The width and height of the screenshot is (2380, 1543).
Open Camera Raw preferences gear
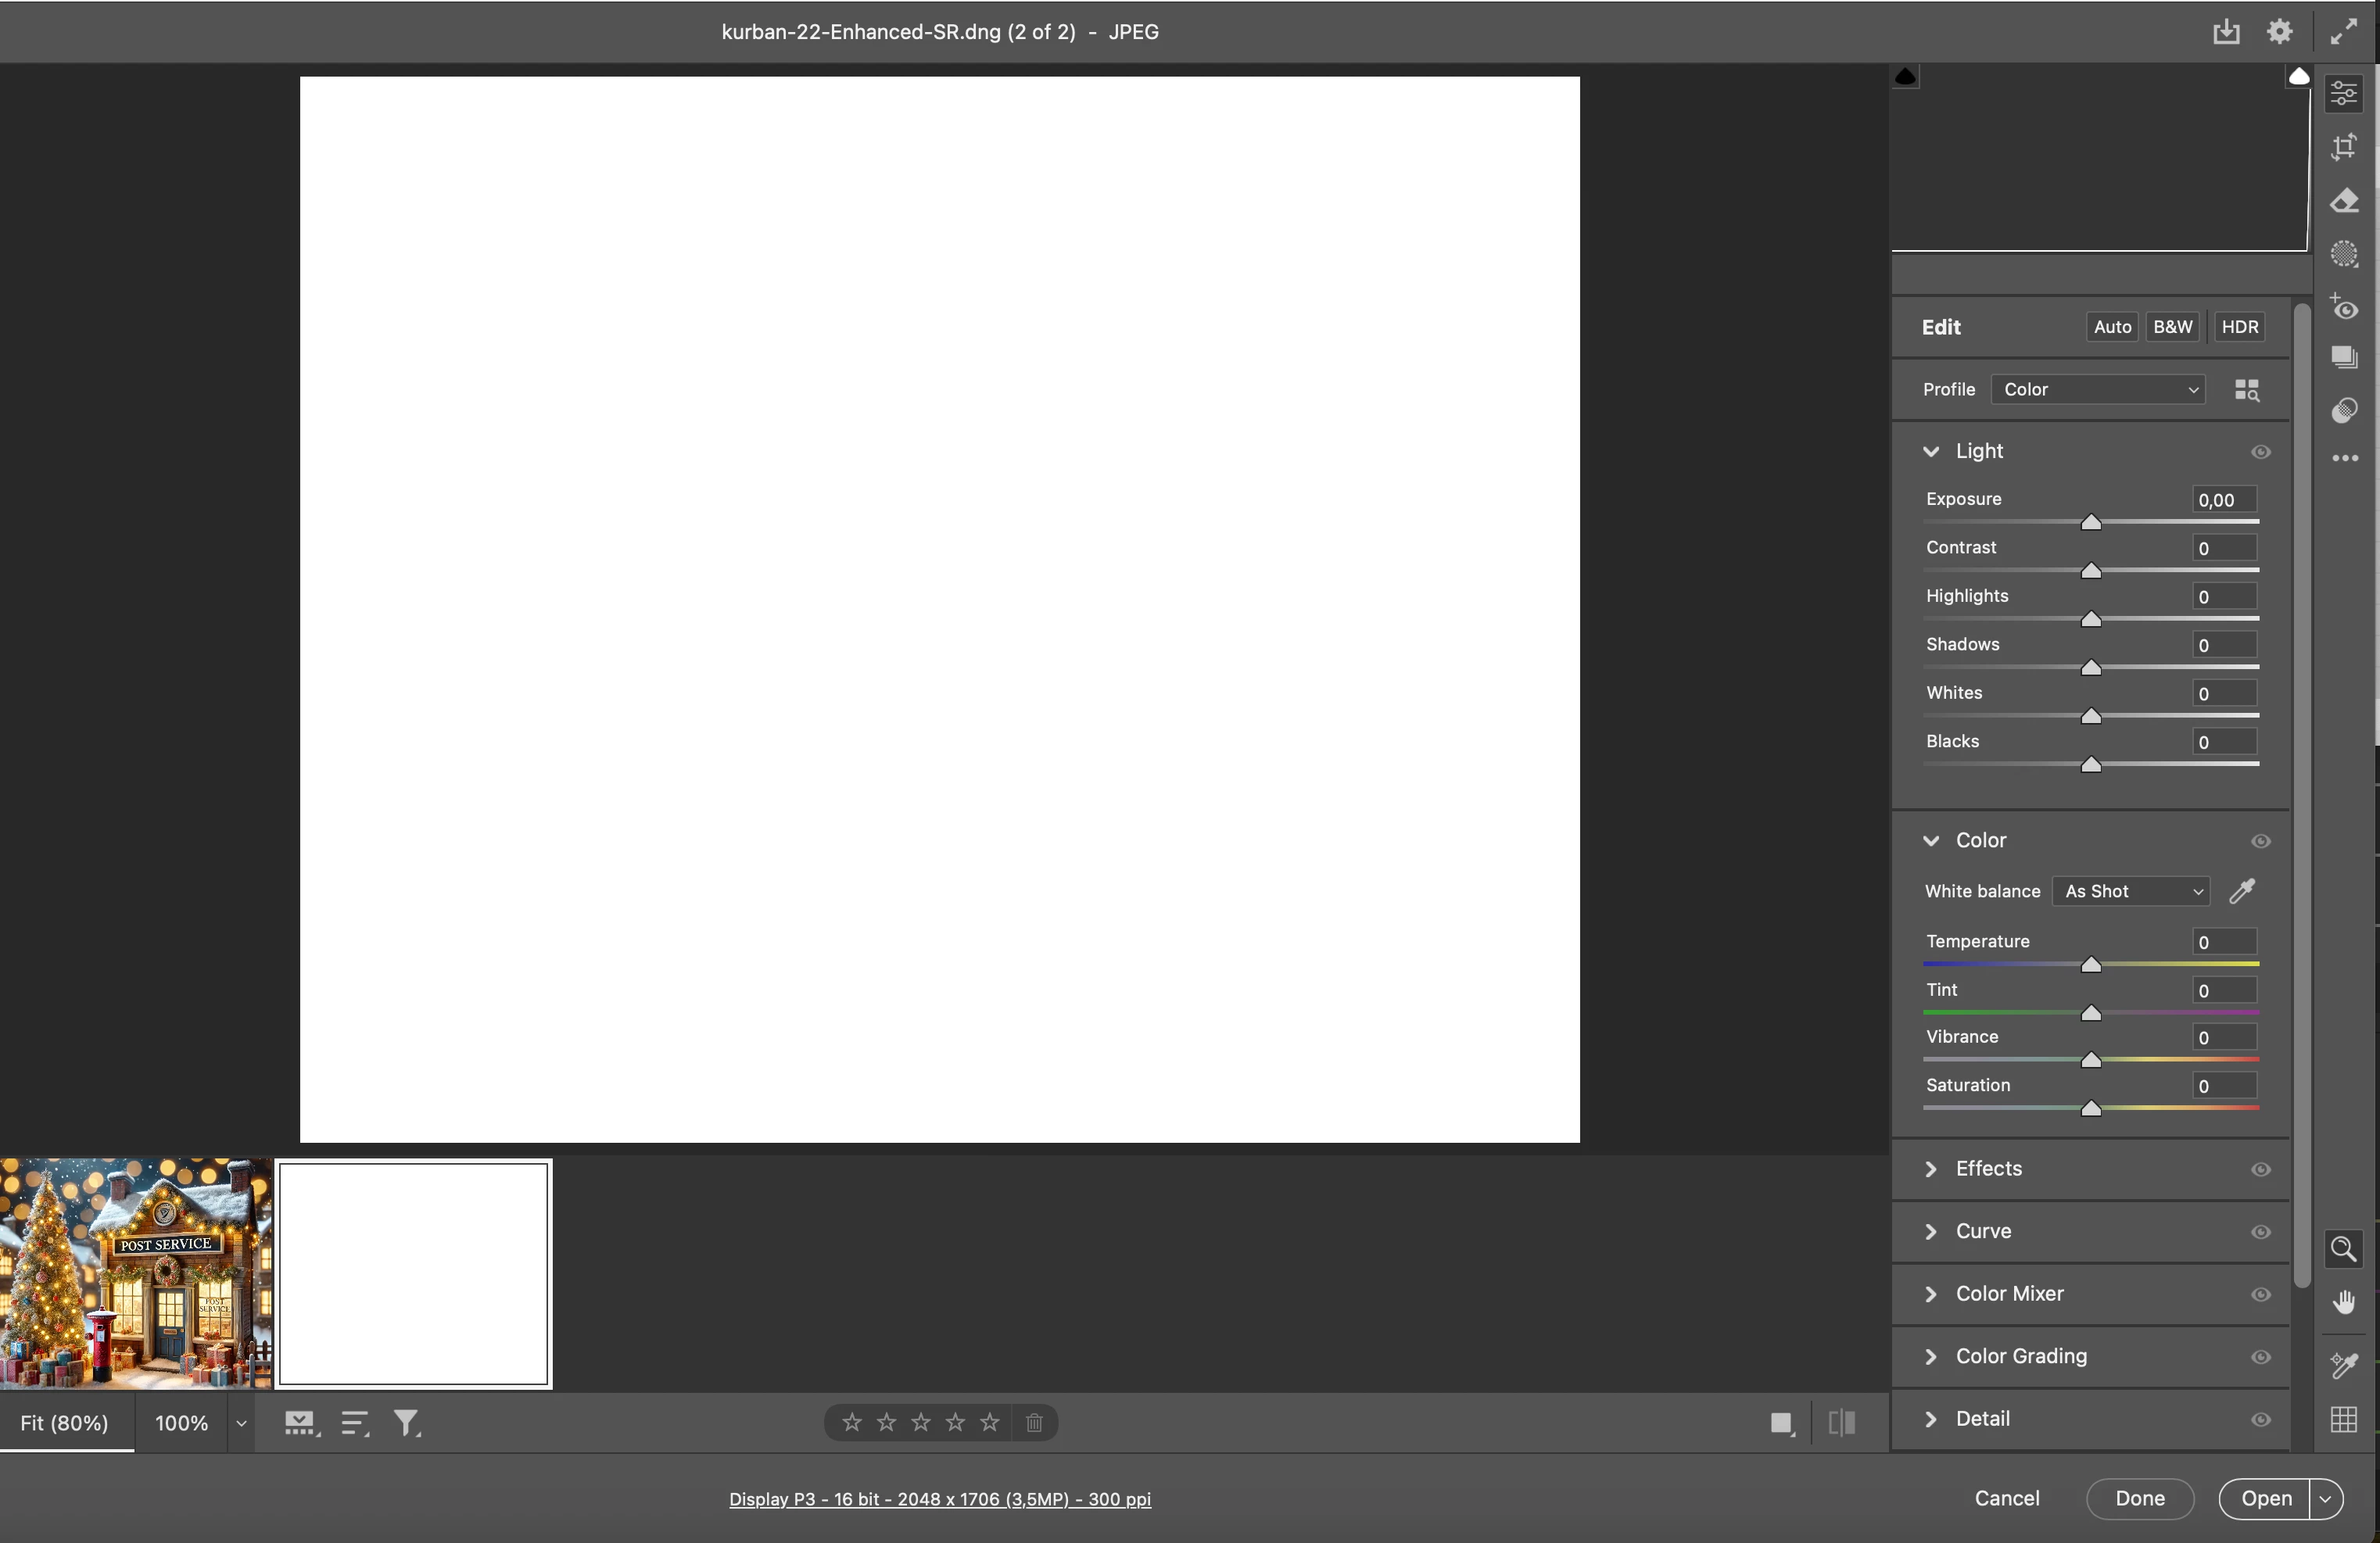(2279, 32)
